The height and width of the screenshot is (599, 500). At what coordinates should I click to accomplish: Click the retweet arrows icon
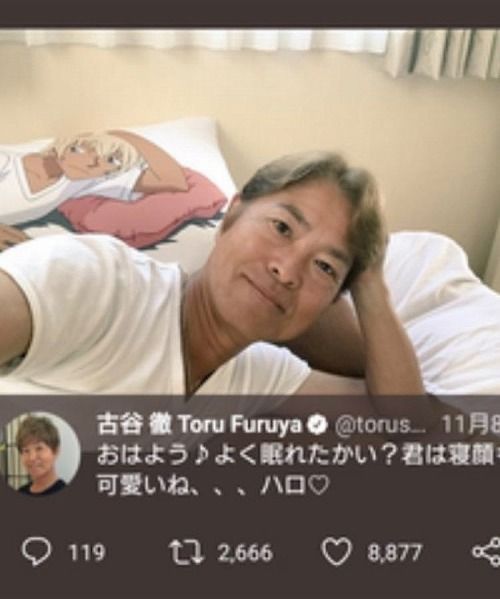pos(186,552)
